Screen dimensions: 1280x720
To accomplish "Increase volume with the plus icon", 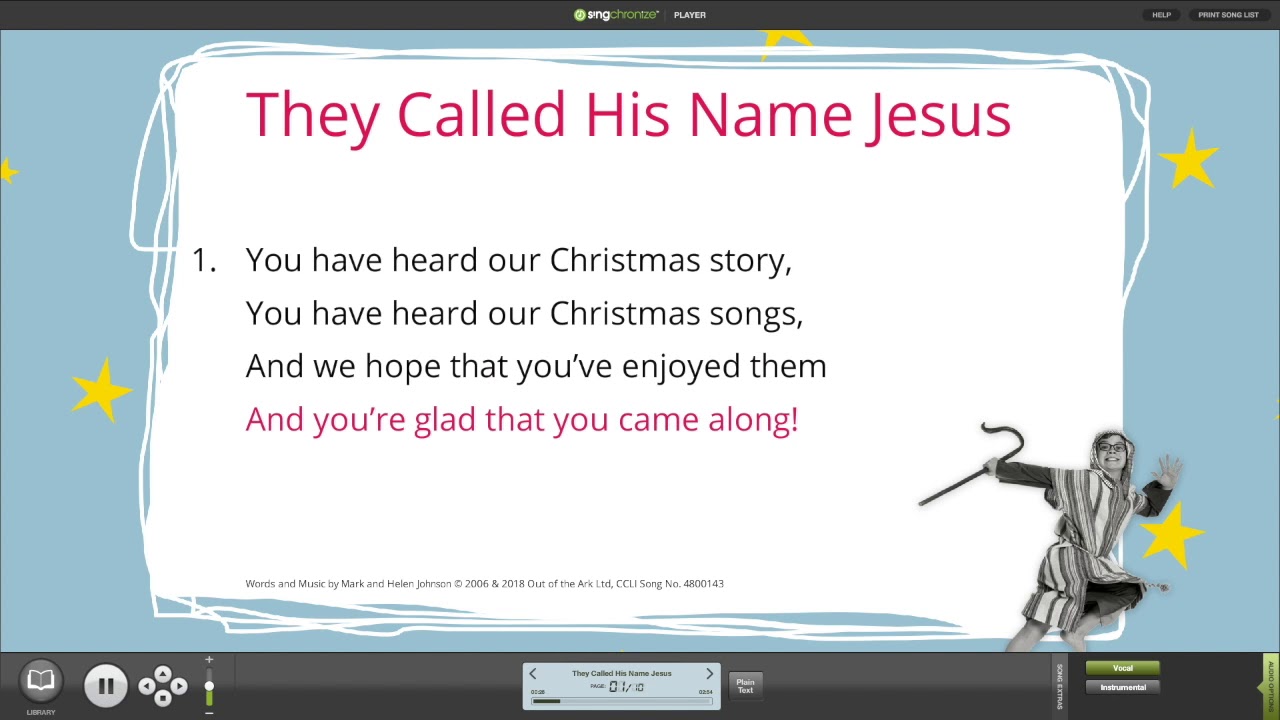I will [x=209, y=659].
